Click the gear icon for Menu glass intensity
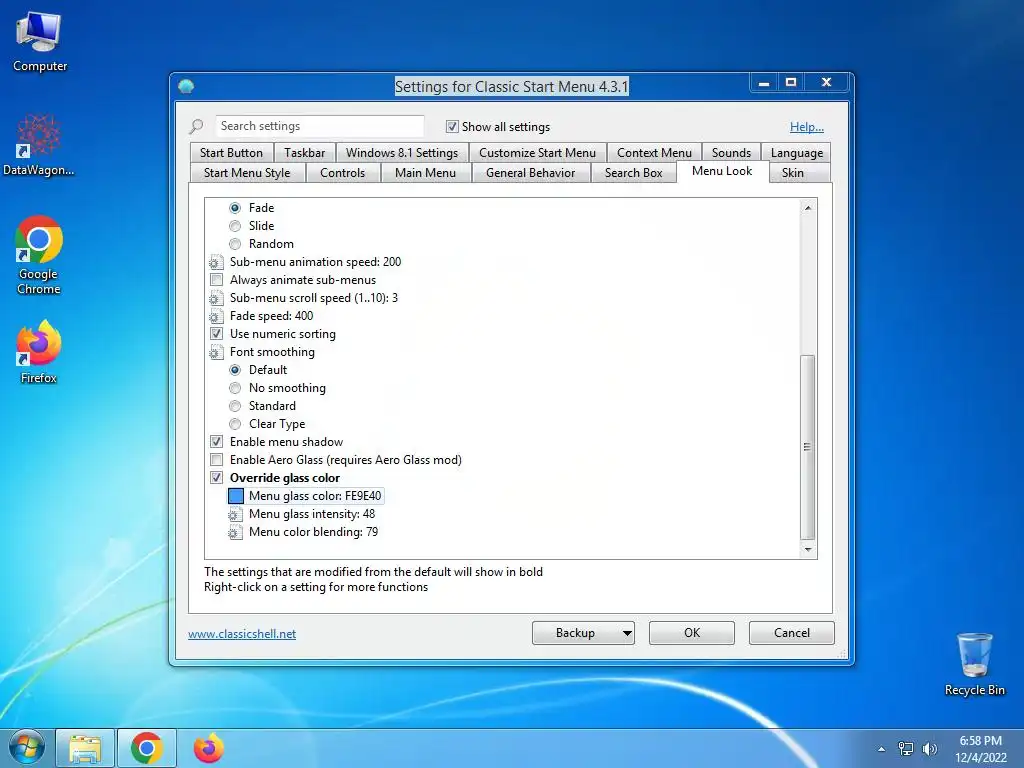 click(x=235, y=515)
